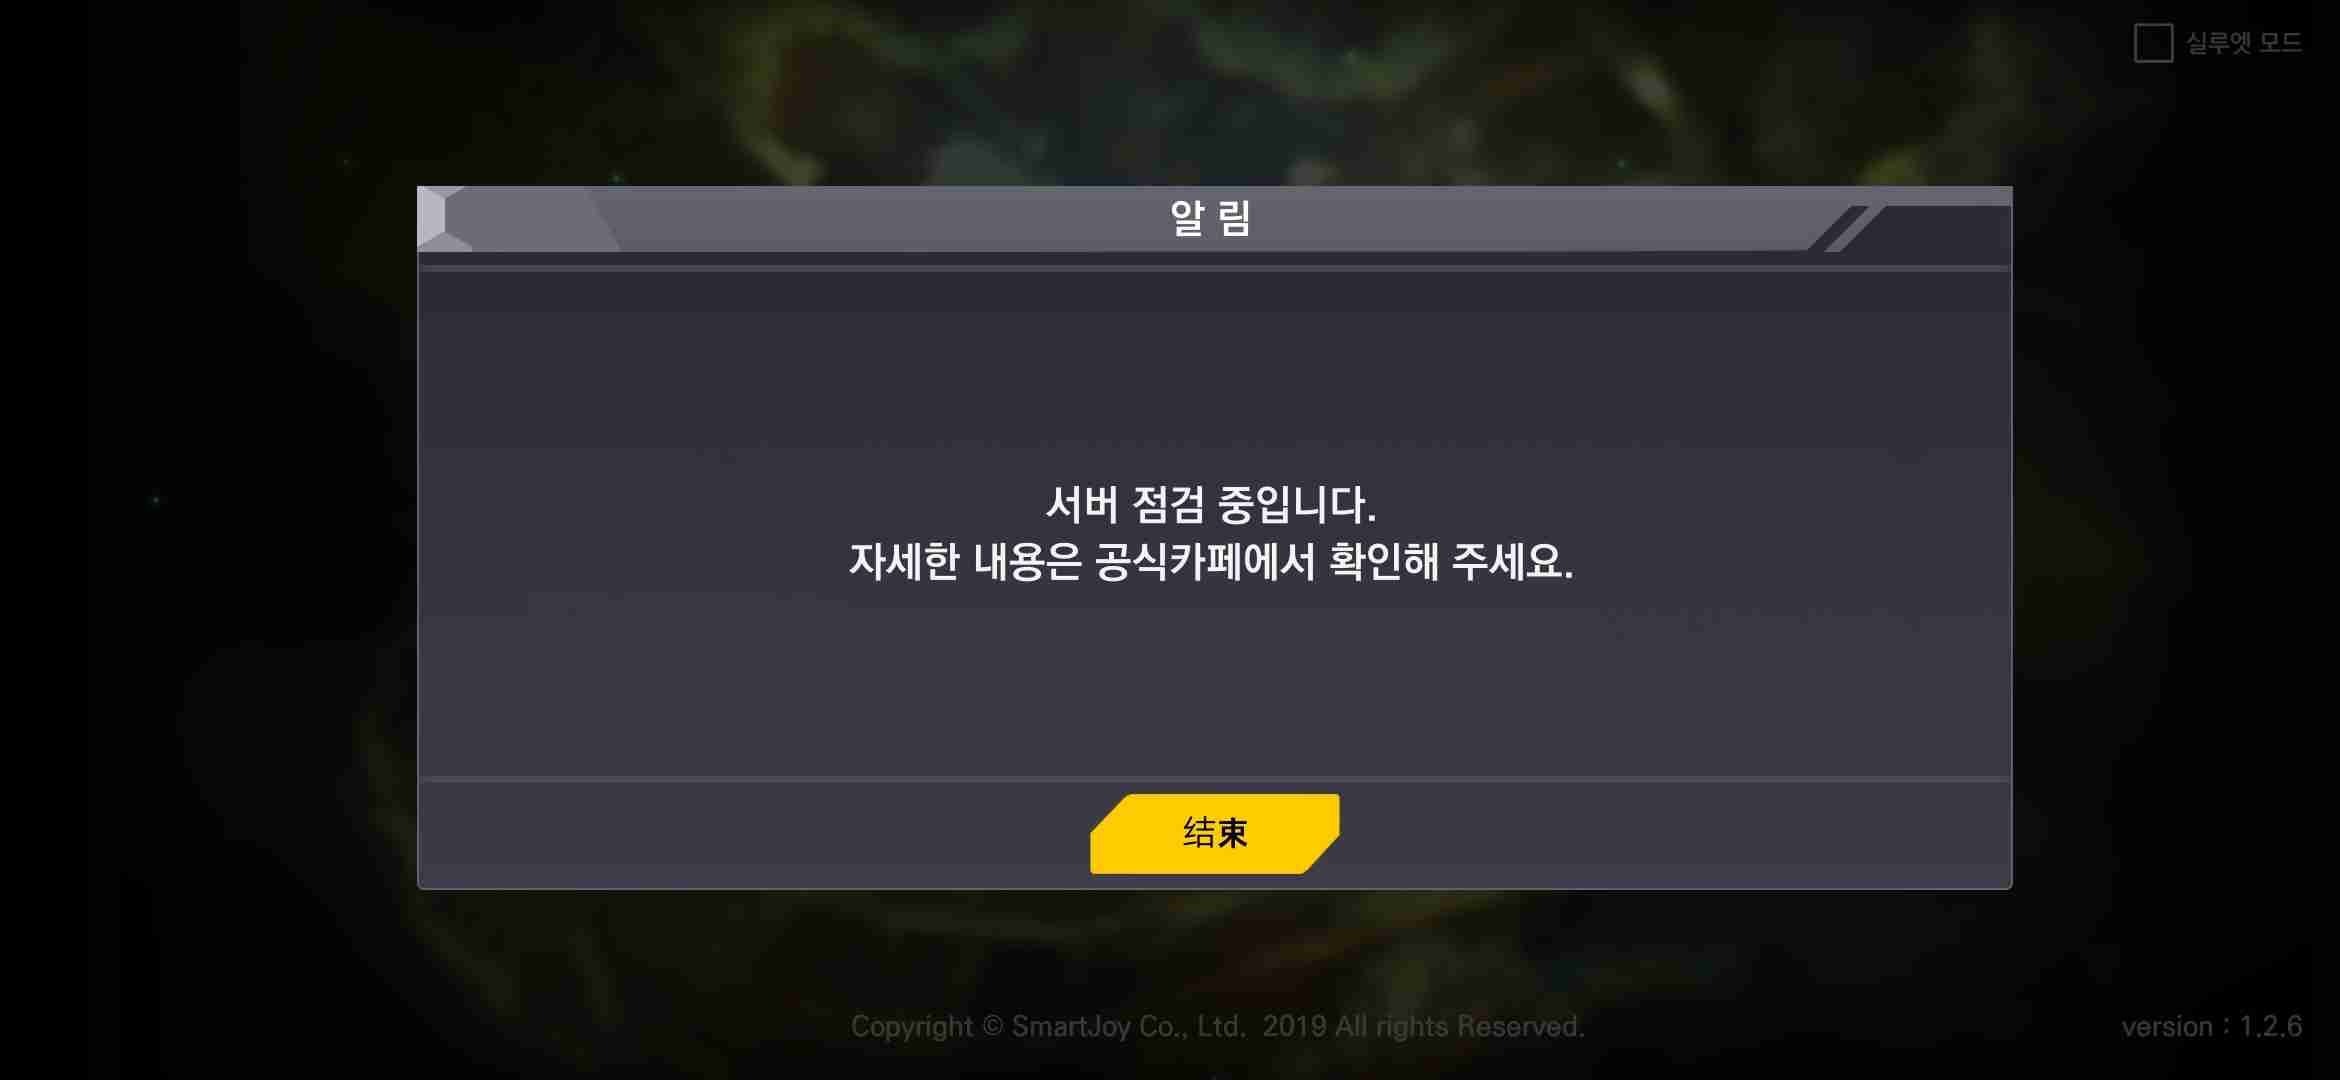
Task: Click the 2019 All rights Reserved text
Action: pos(1424,1026)
